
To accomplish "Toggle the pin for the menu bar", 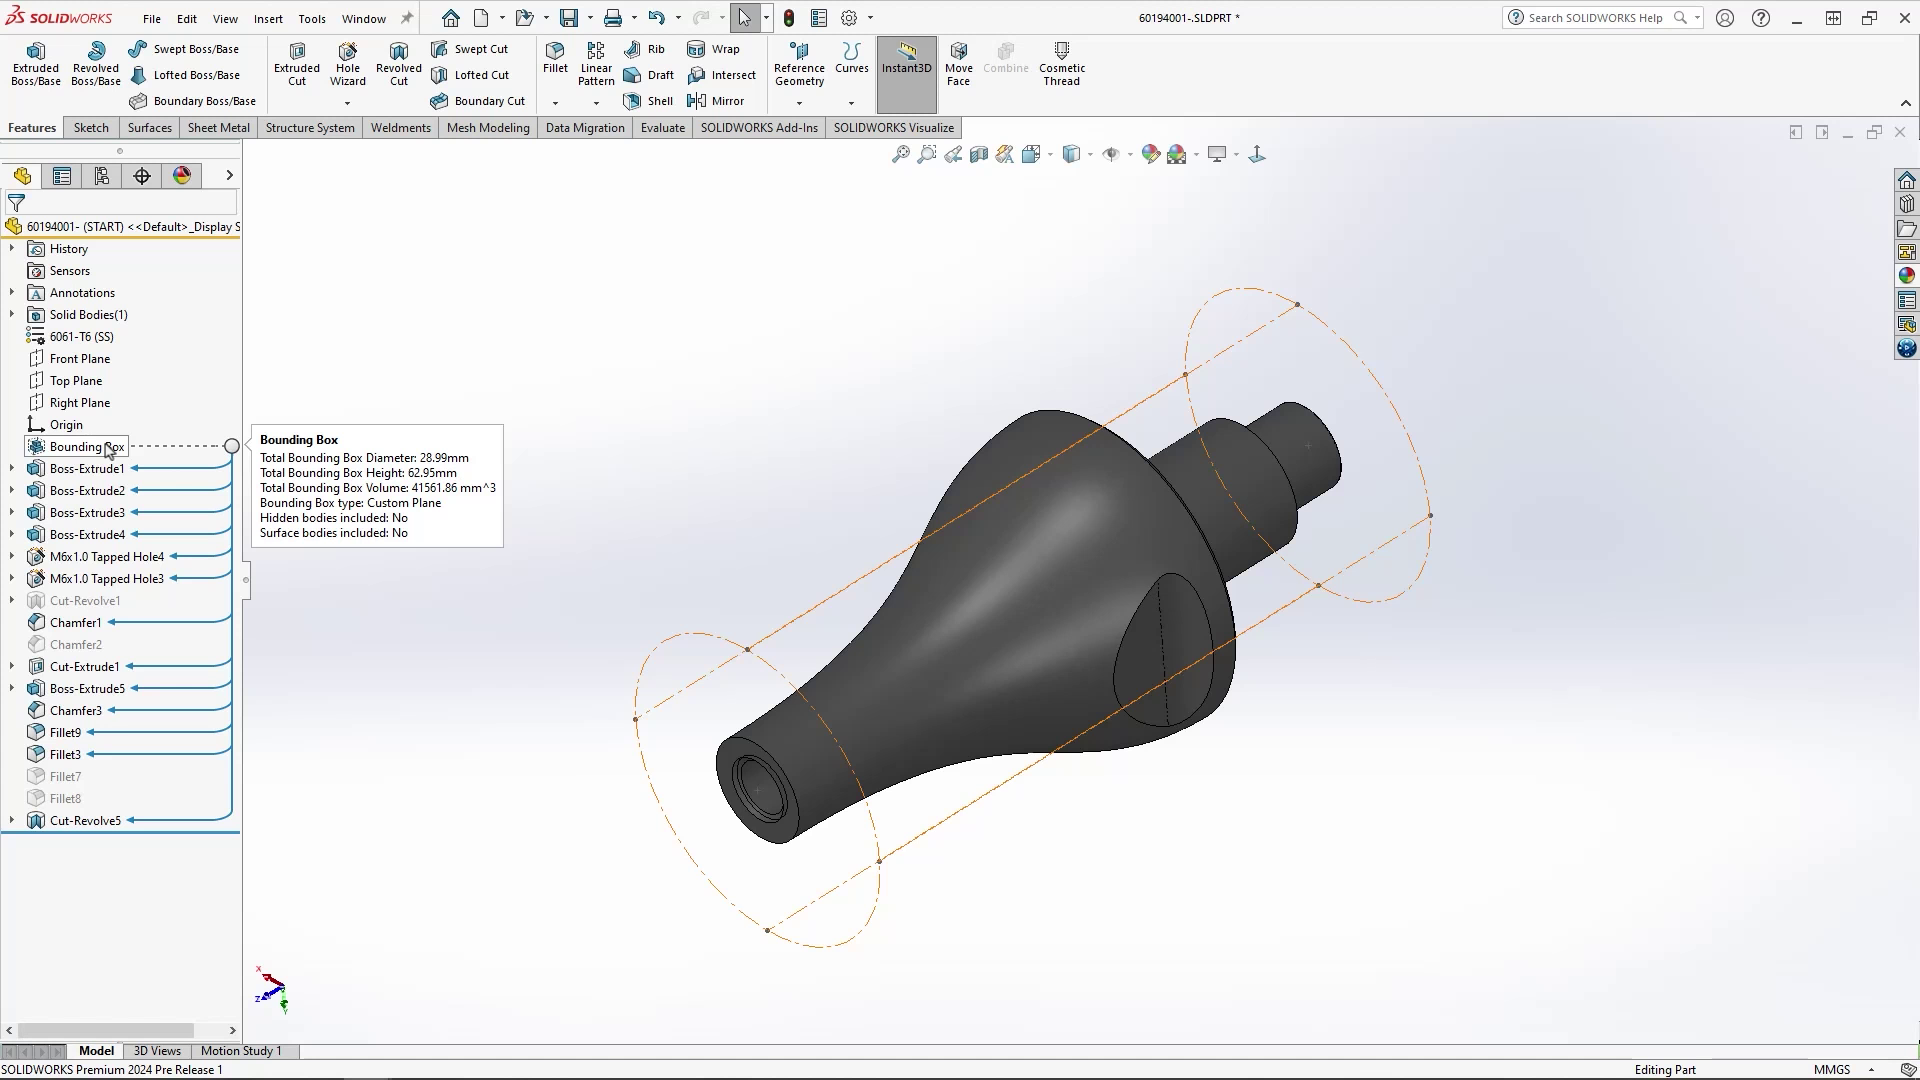I will coord(407,18).
